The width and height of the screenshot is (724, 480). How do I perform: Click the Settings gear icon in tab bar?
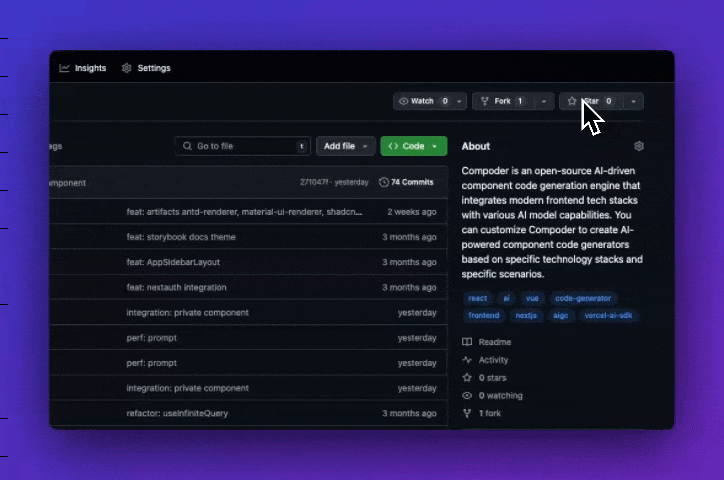click(x=127, y=68)
